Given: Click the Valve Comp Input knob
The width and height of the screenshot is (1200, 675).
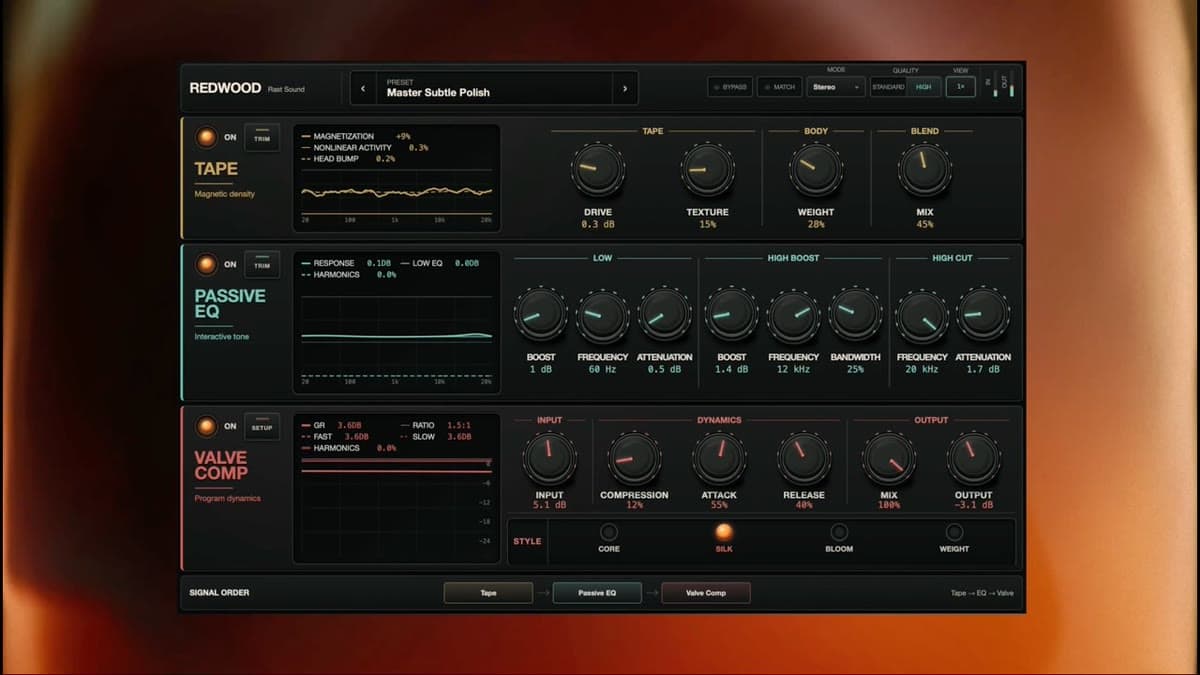Looking at the screenshot, I should tap(549, 457).
